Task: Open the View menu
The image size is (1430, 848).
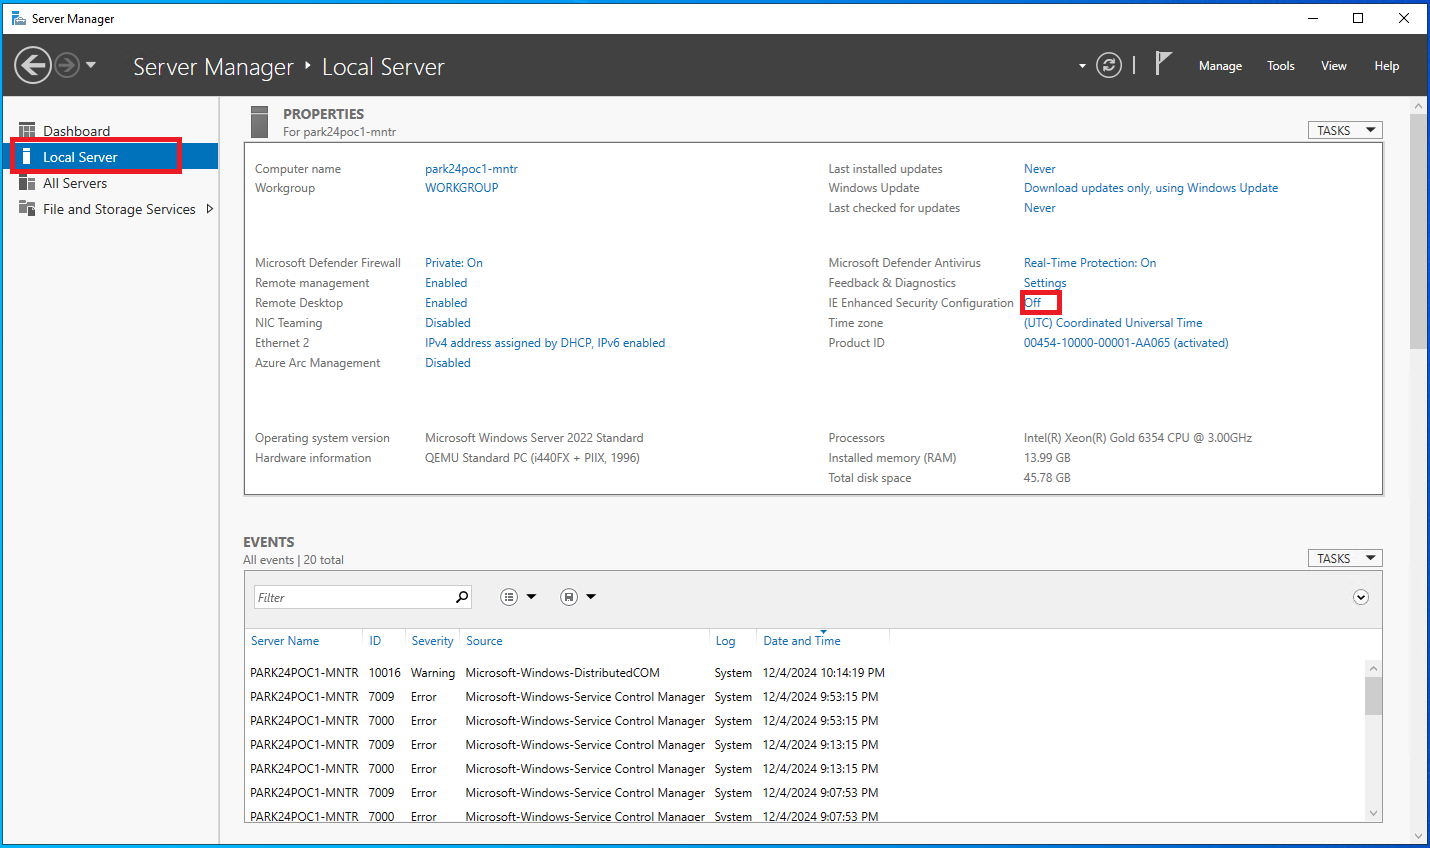Action: [1334, 66]
